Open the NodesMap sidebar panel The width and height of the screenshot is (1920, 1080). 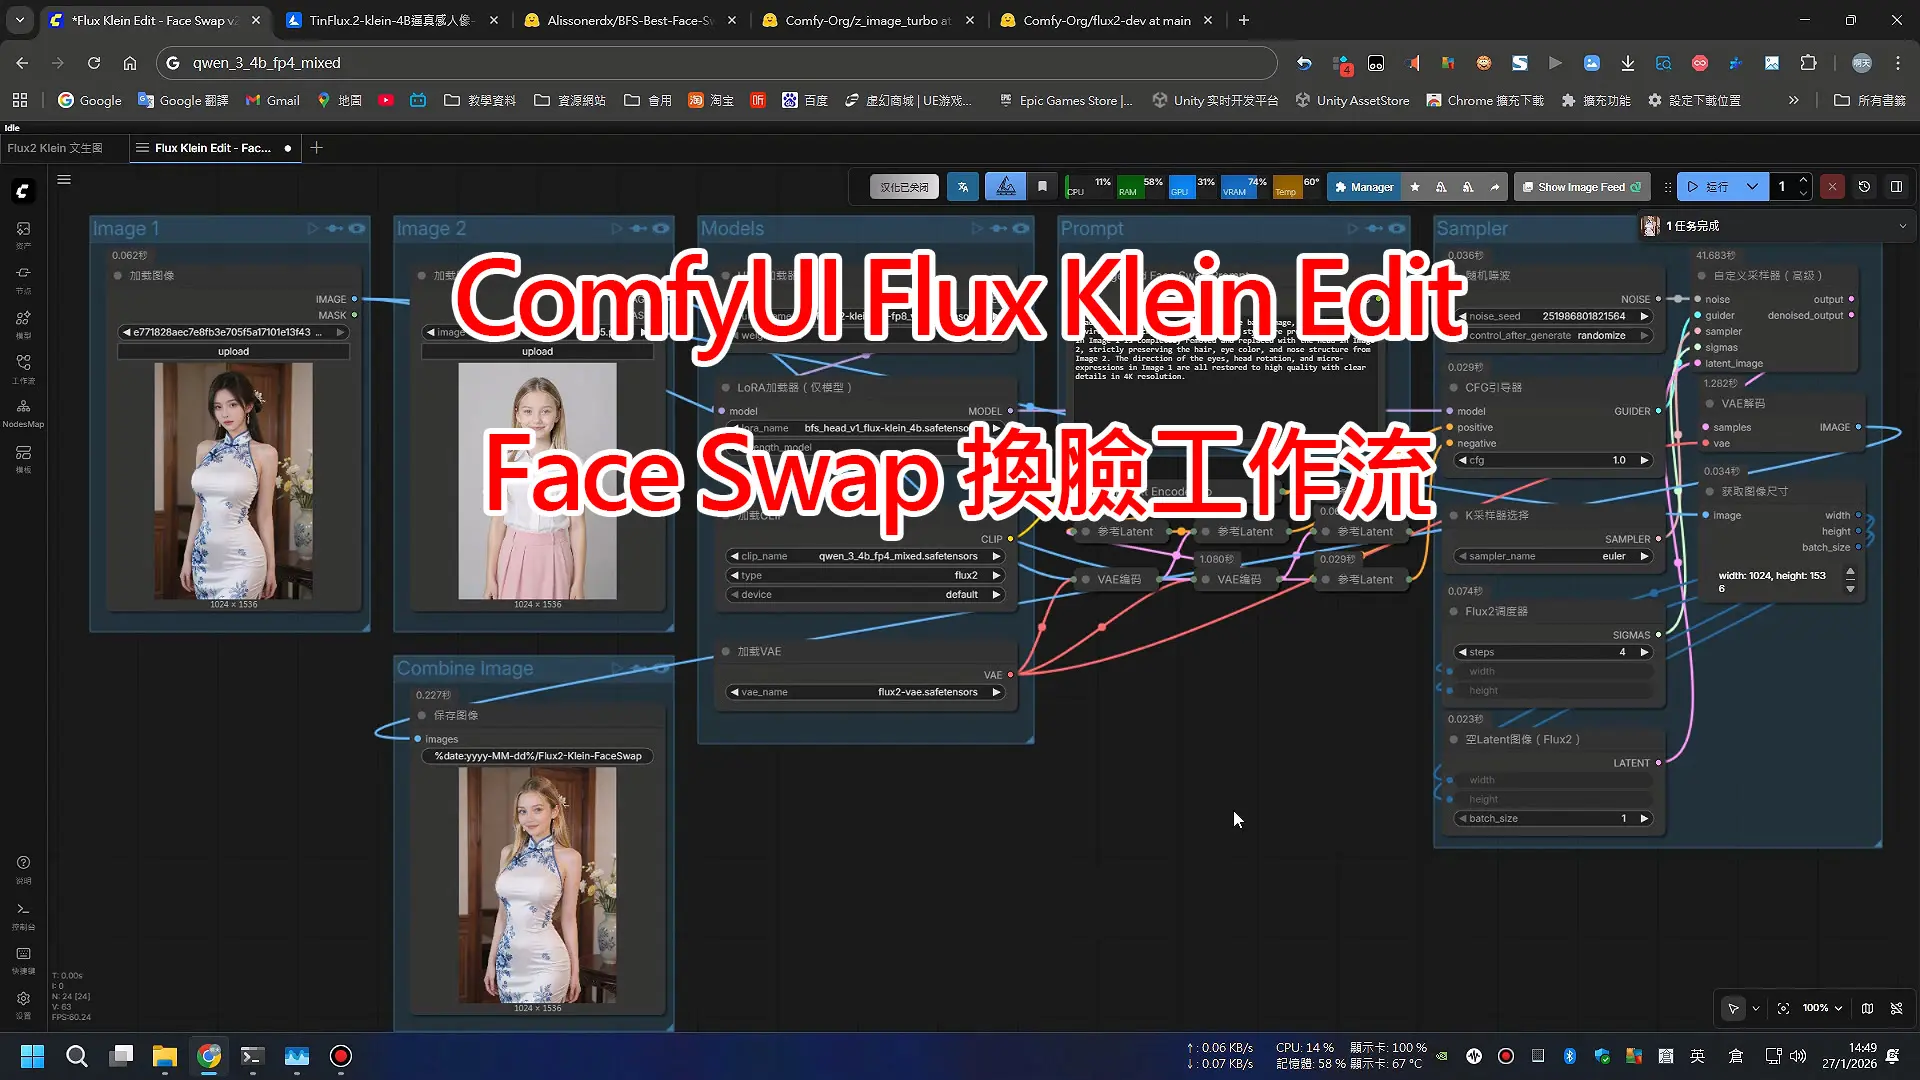point(23,413)
